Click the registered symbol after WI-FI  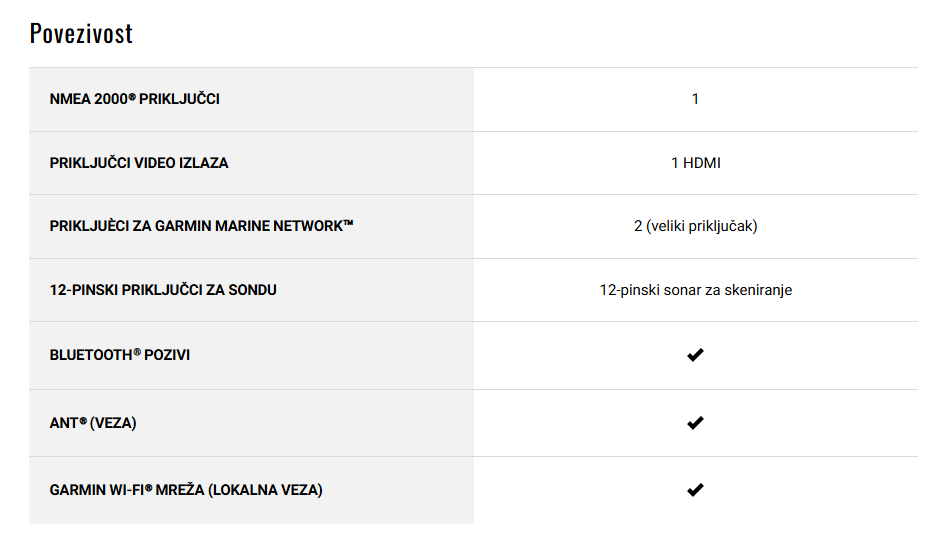click(x=149, y=487)
